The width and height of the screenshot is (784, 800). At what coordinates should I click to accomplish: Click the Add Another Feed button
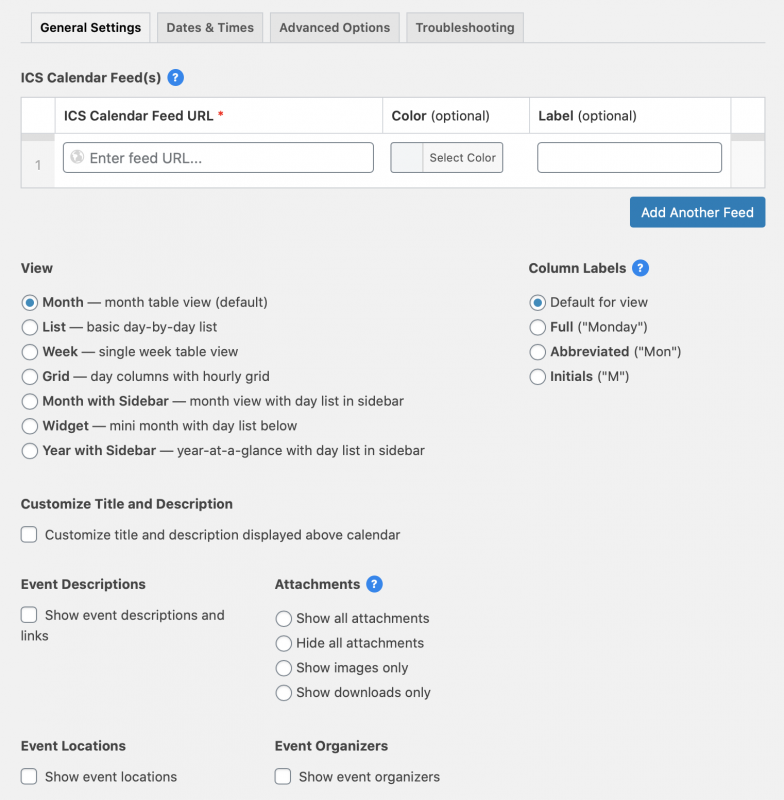[697, 212]
